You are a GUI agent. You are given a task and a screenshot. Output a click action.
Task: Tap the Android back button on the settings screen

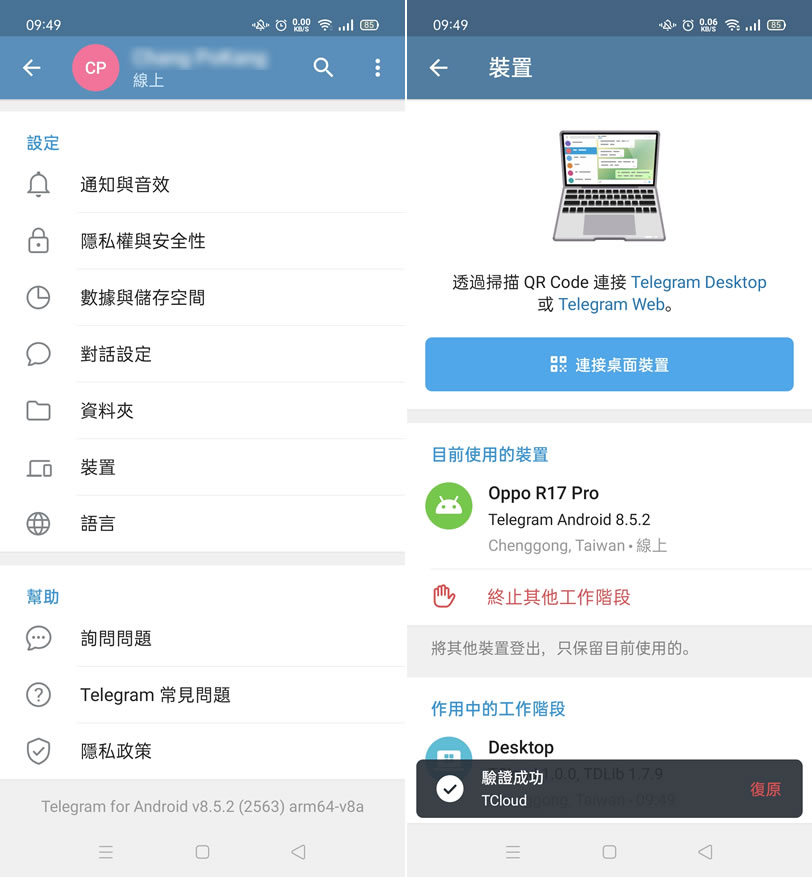[299, 852]
